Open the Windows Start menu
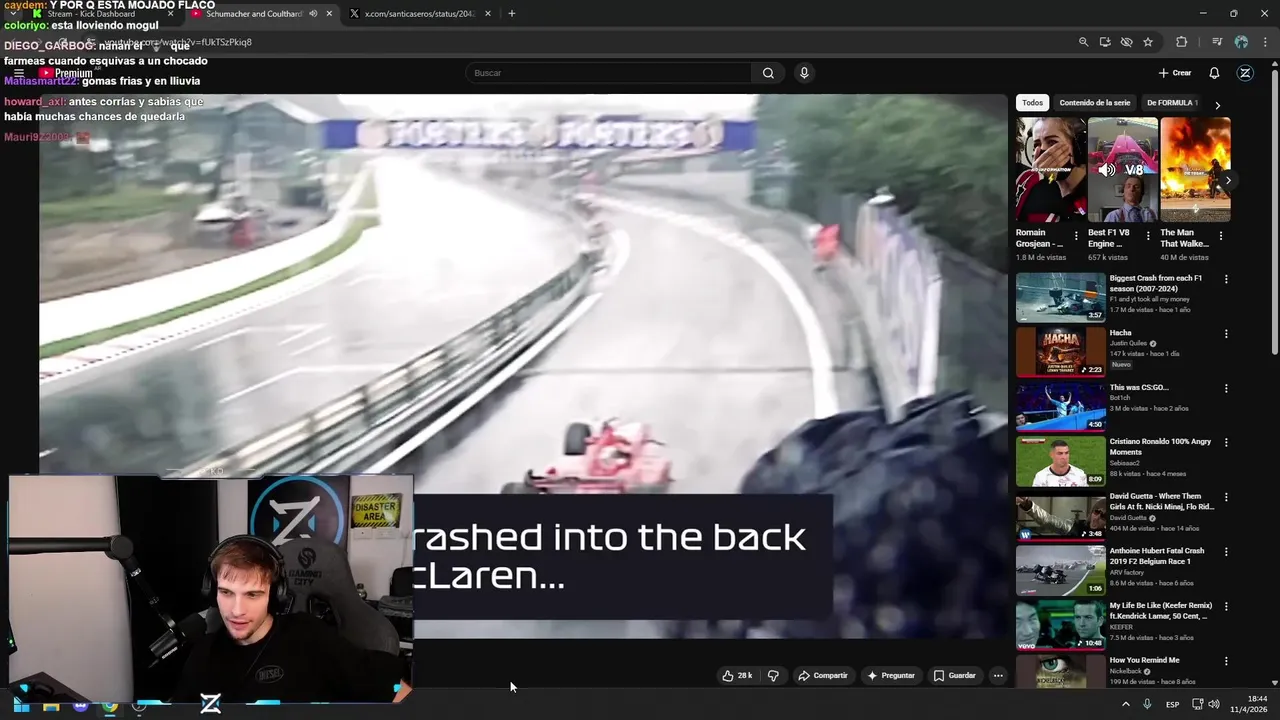The height and width of the screenshot is (720, 1280). tap(21, 705)
